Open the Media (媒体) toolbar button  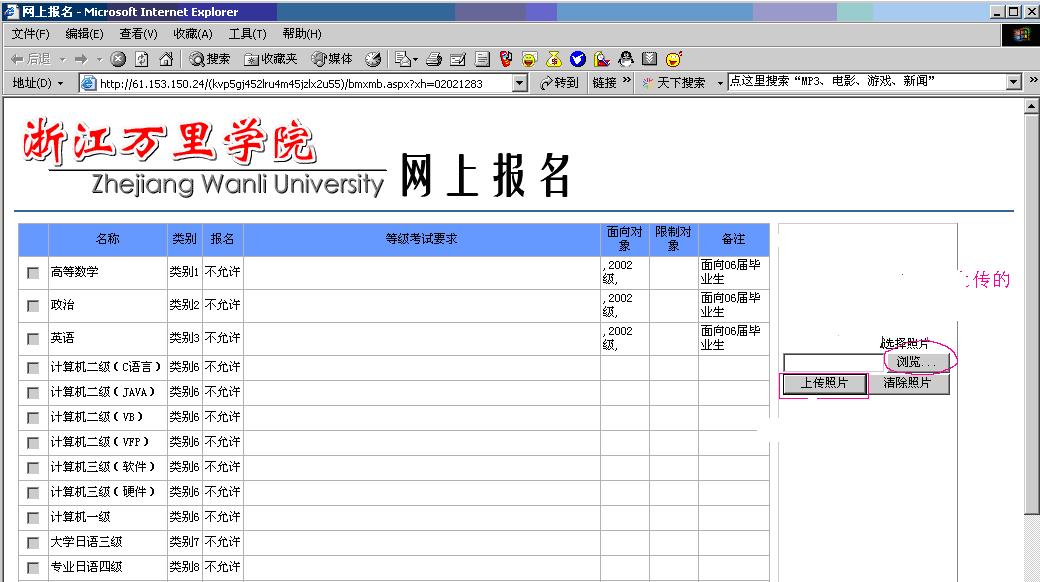coord(332,59)
